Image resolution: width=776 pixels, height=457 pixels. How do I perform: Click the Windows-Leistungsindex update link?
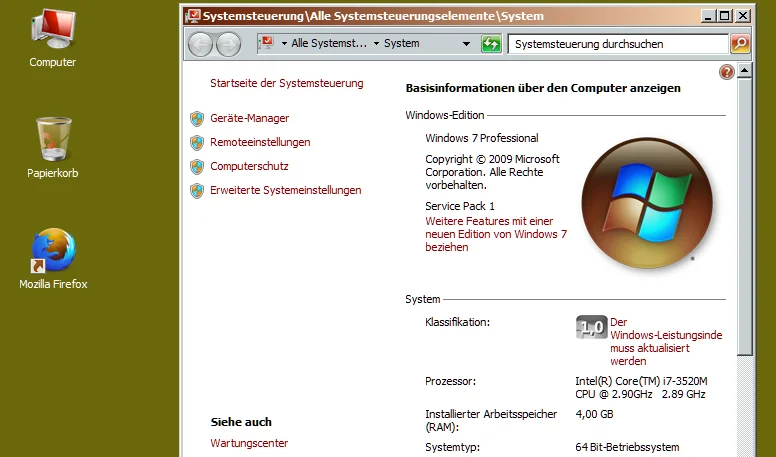coord(666,342)
